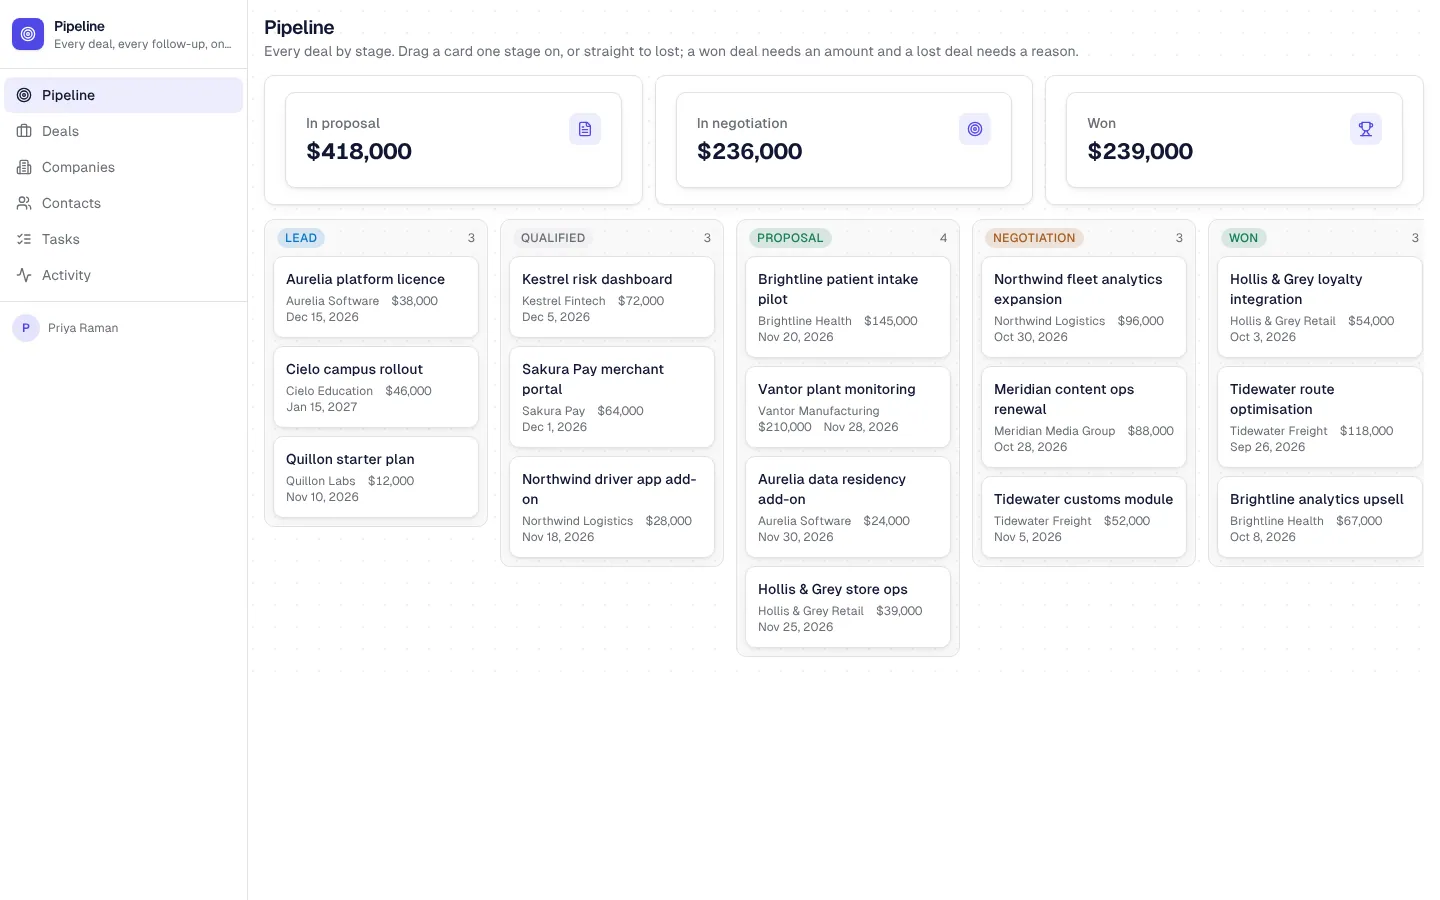Screen dimensions: 1440x900
Task: Open the Vantor plant monitoring card
Action: tap(848, 407)
